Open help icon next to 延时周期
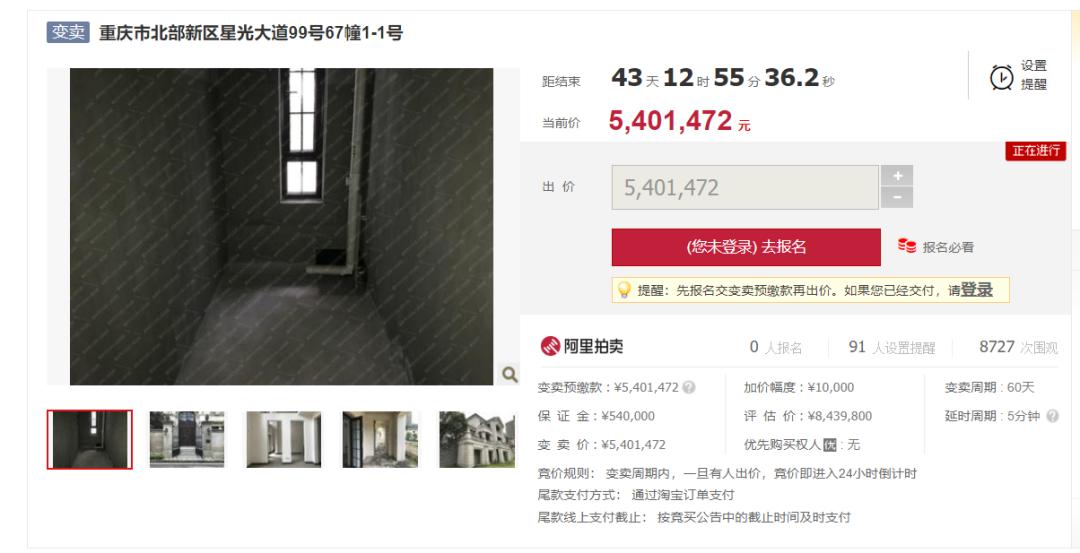 tap(1052, 416)
